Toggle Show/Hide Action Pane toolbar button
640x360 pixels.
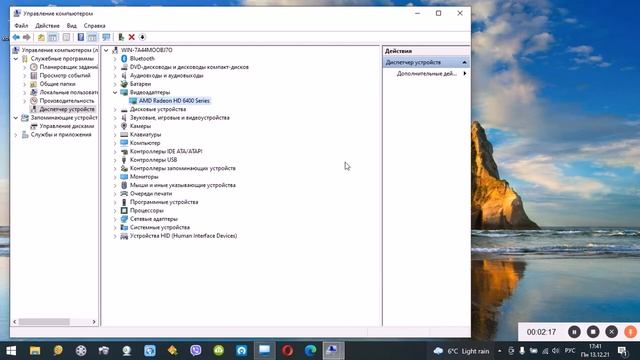click(92, 38)
